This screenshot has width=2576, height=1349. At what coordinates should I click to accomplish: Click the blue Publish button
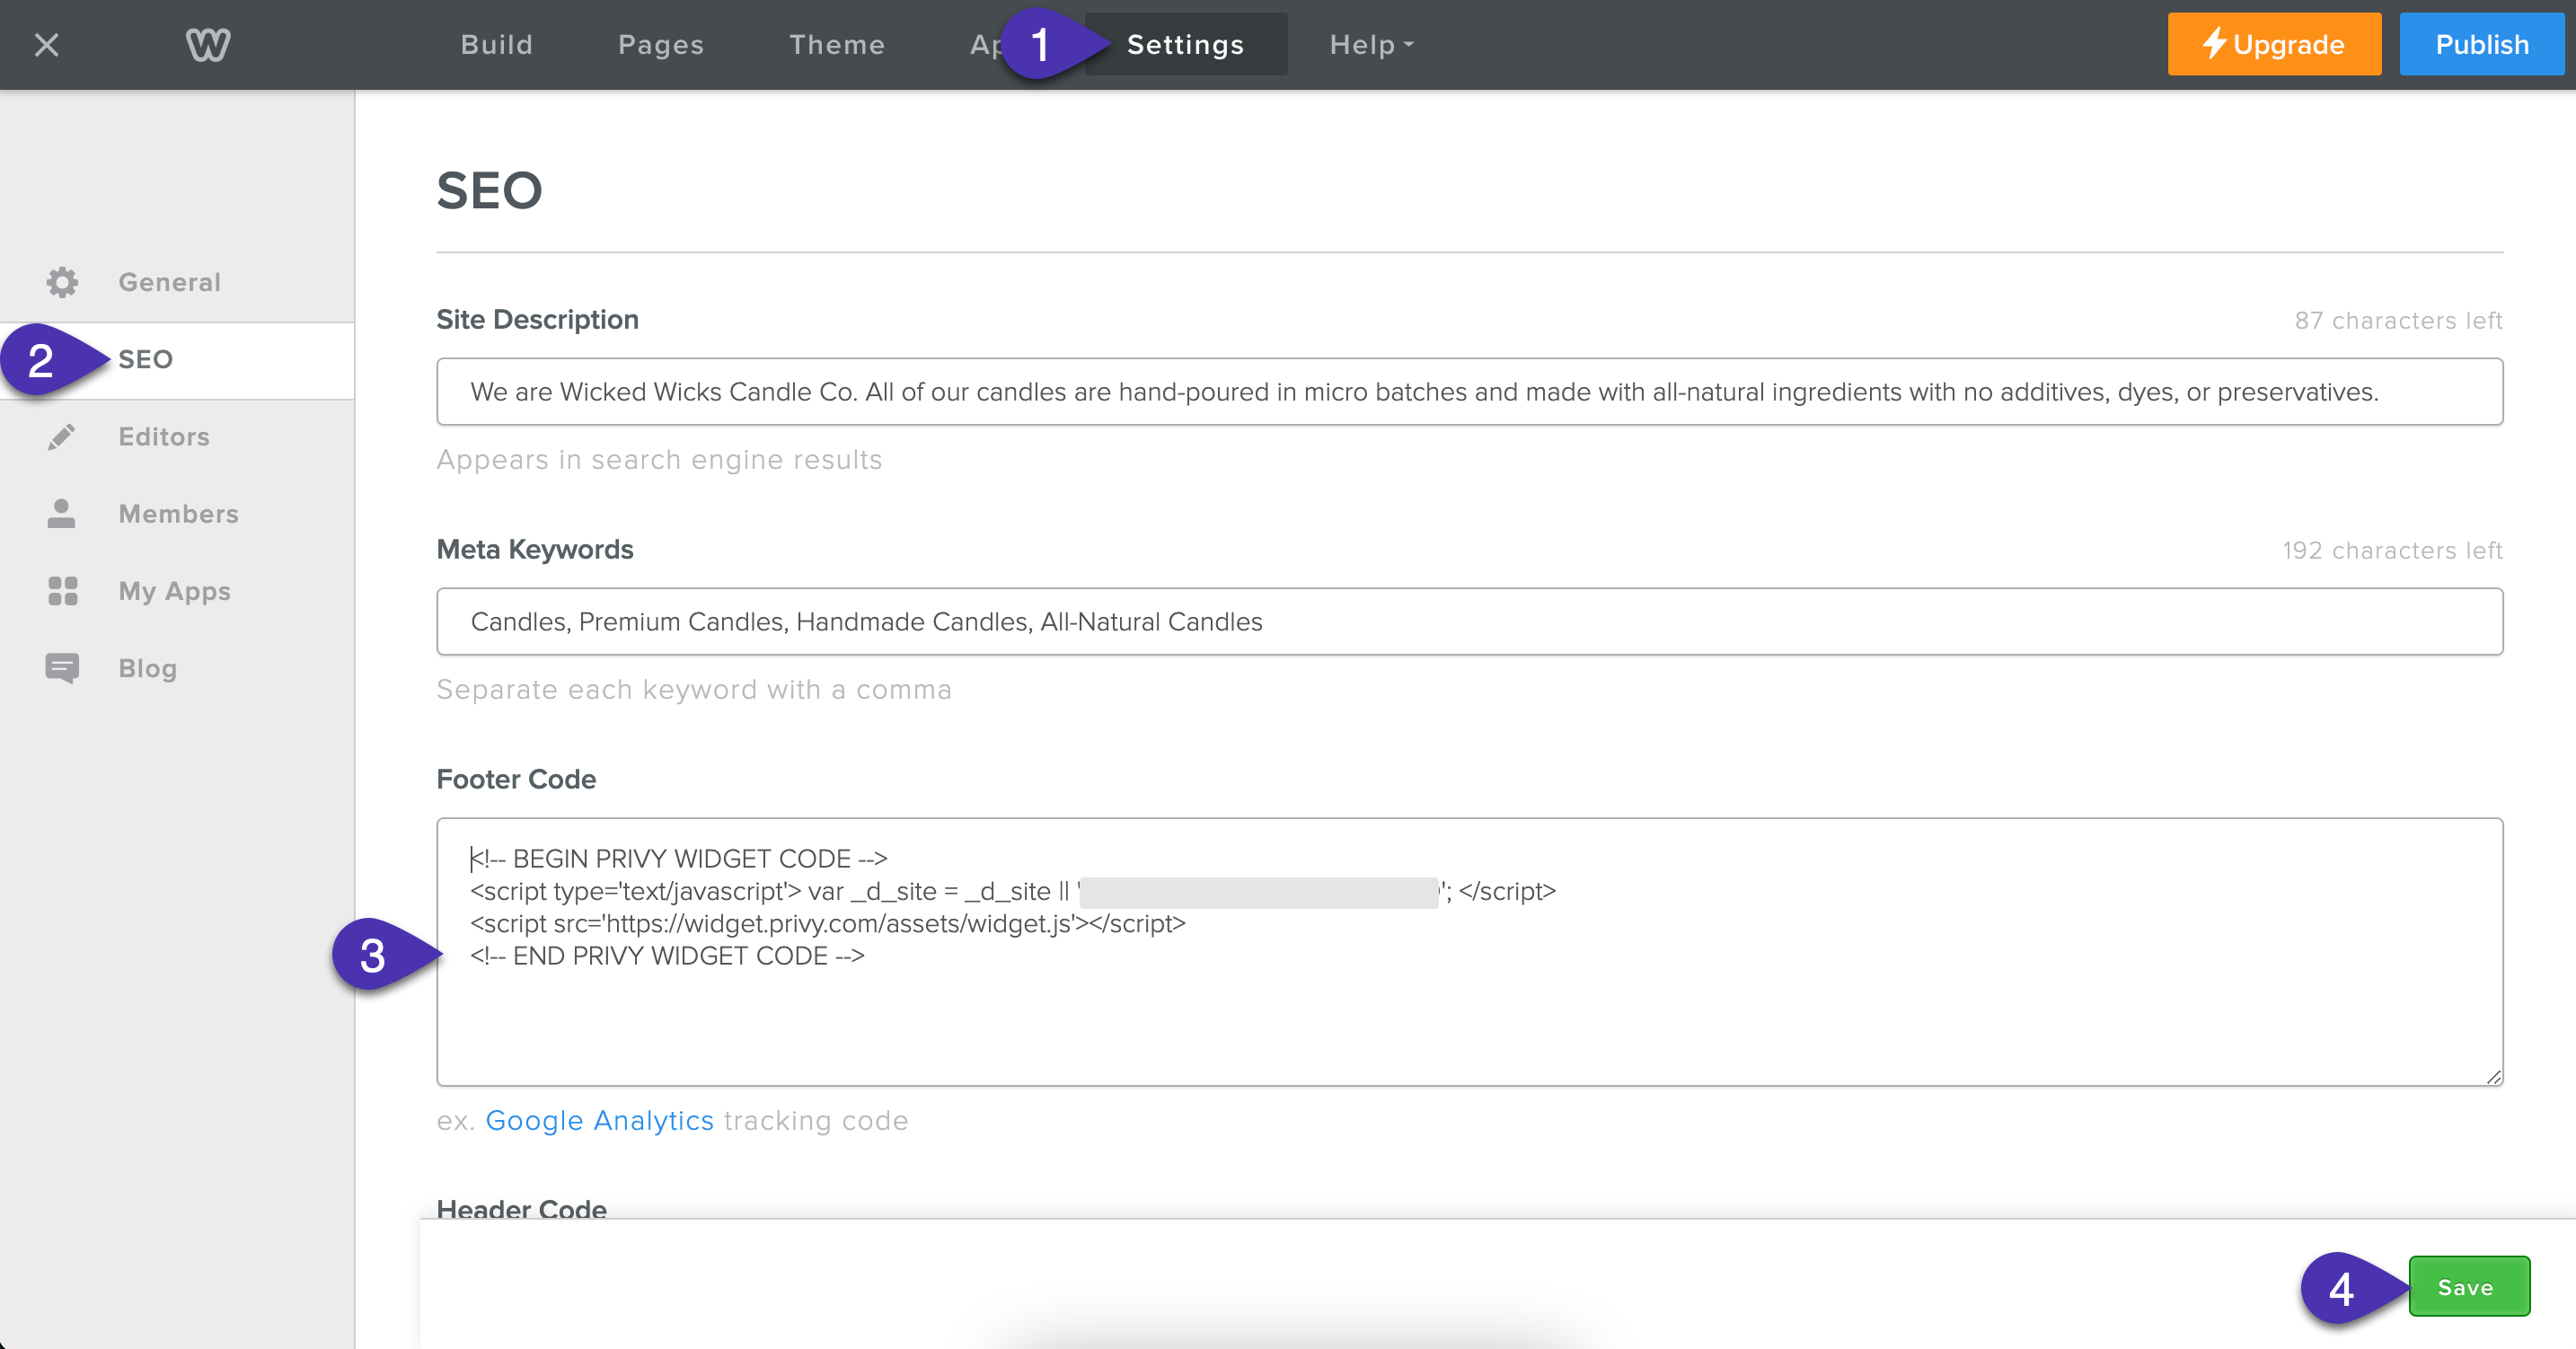pos(2482,45)
